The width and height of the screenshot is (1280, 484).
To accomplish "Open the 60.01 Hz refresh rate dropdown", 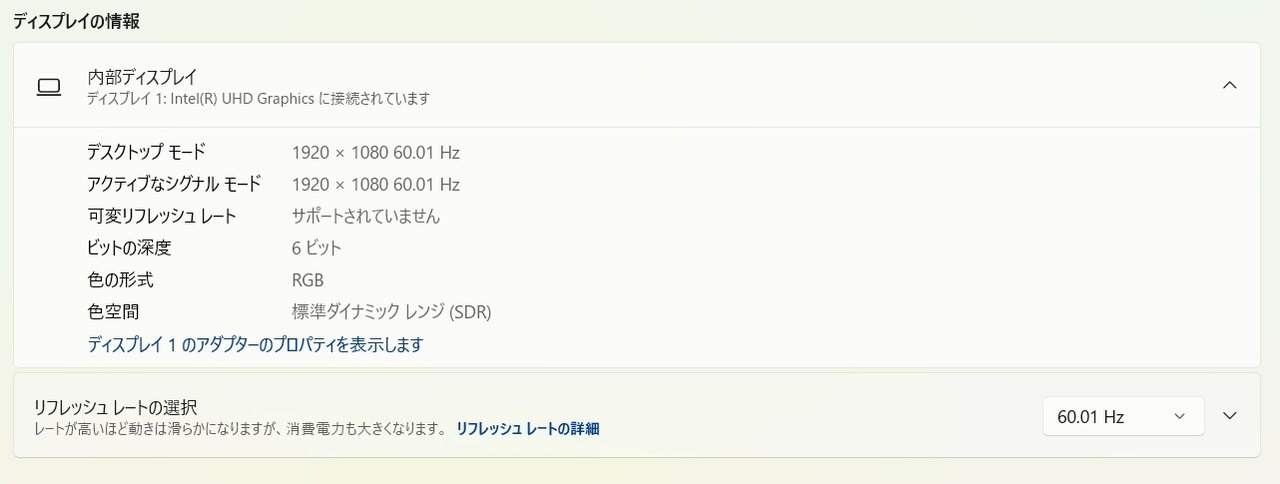I will click(x=1122, y=417).
